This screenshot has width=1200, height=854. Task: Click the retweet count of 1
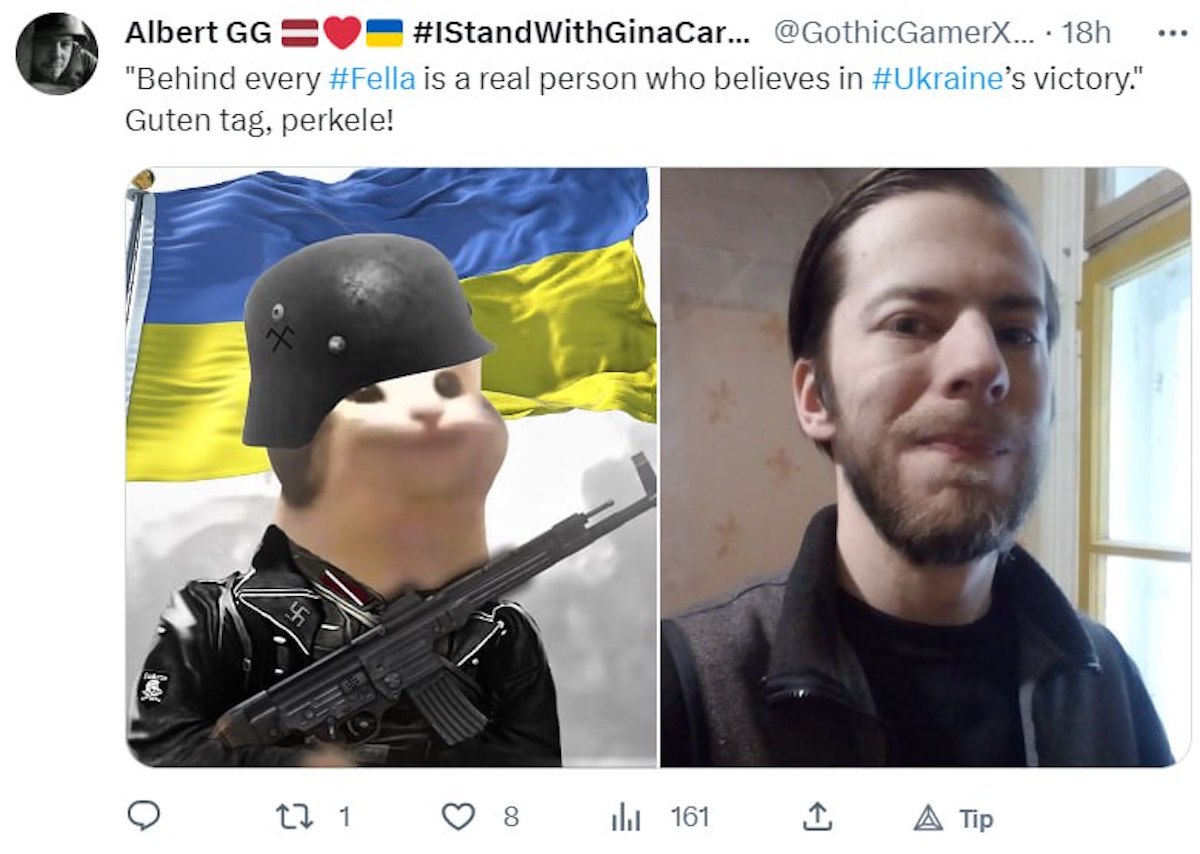pos(345,817)
